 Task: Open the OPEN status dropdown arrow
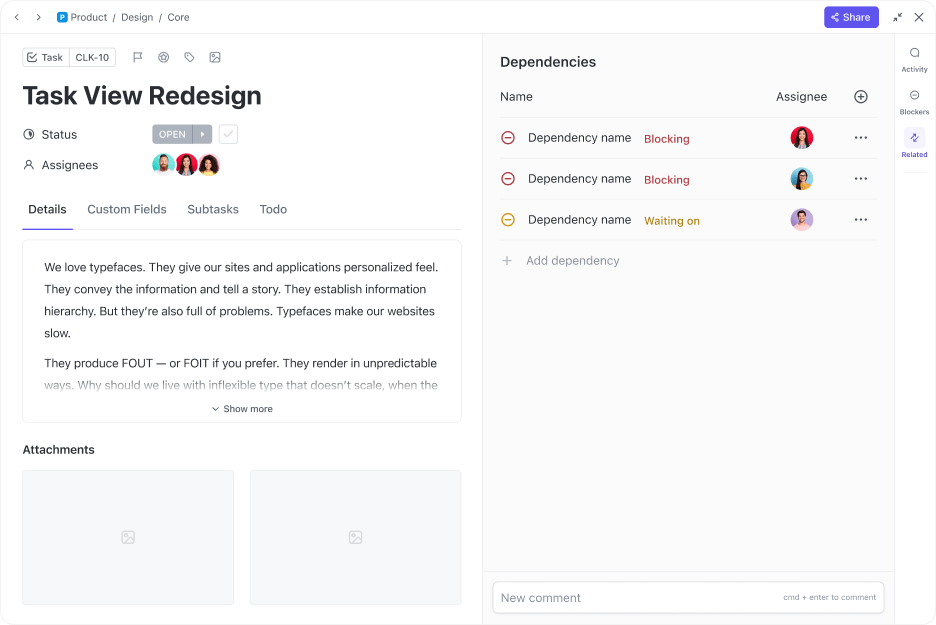(x=203, y=133)
